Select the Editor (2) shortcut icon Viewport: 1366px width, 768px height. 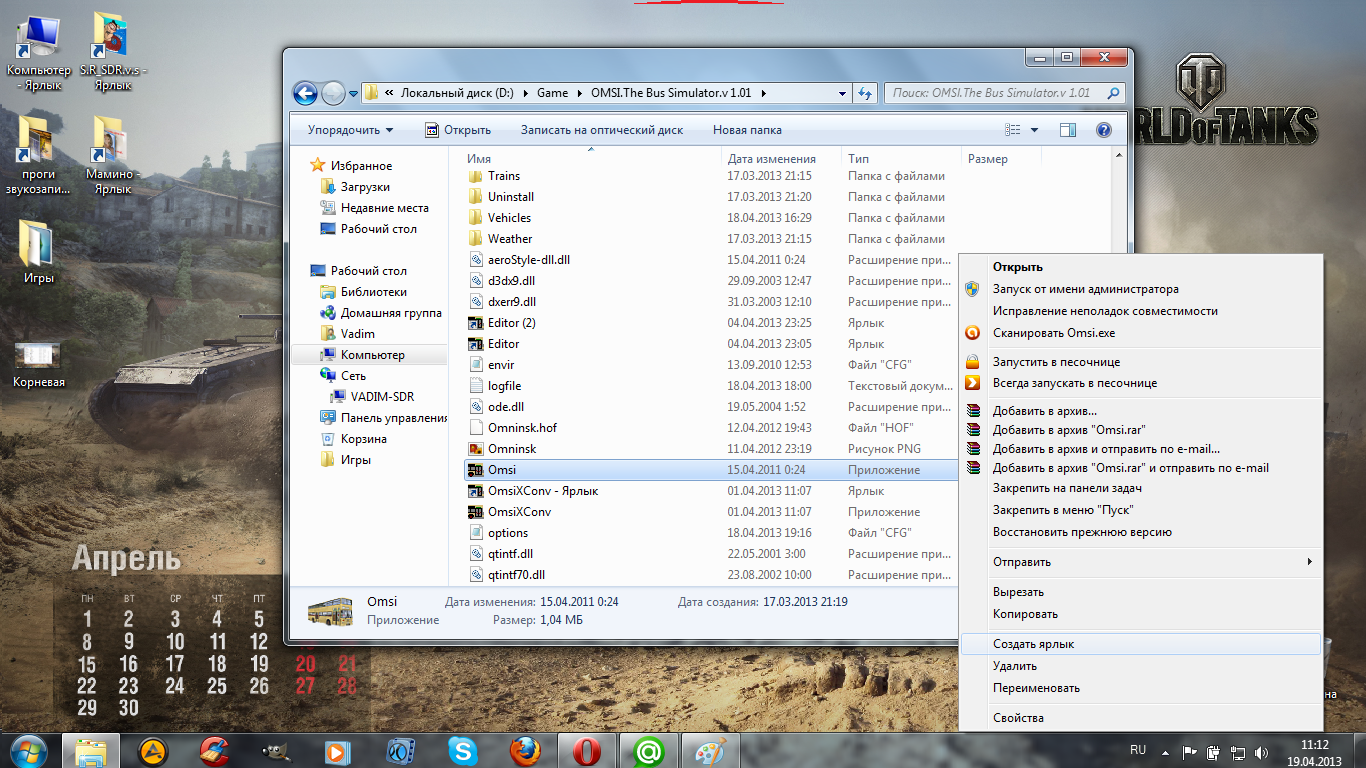(476, 323)
